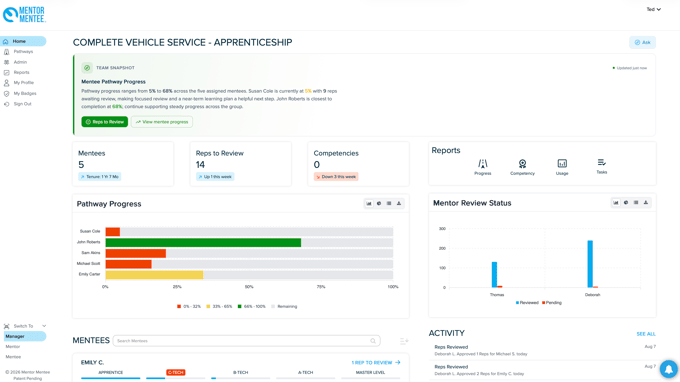Viewport: 680px width, 382px height.
Task: Click the search magnifier icon
Action: click(x=373, y=341)
